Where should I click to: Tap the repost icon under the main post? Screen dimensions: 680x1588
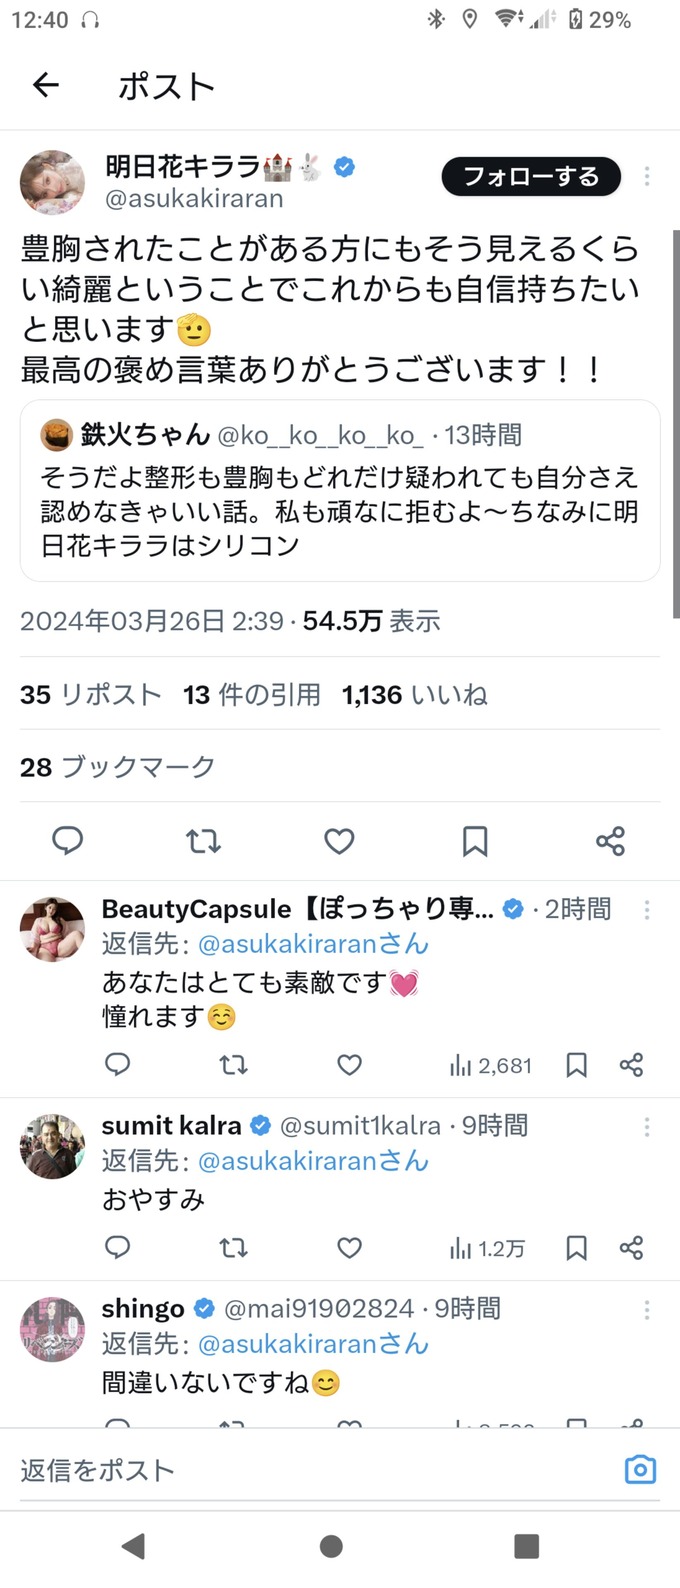pyautogui.click(x=203, y=841)
